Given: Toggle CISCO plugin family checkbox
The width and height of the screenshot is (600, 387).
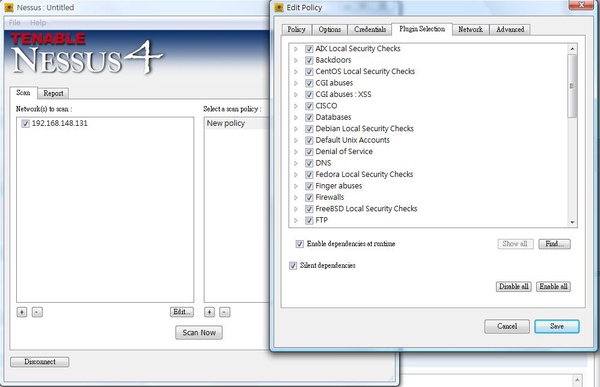Looking at the screenshot, I should 309,106.
